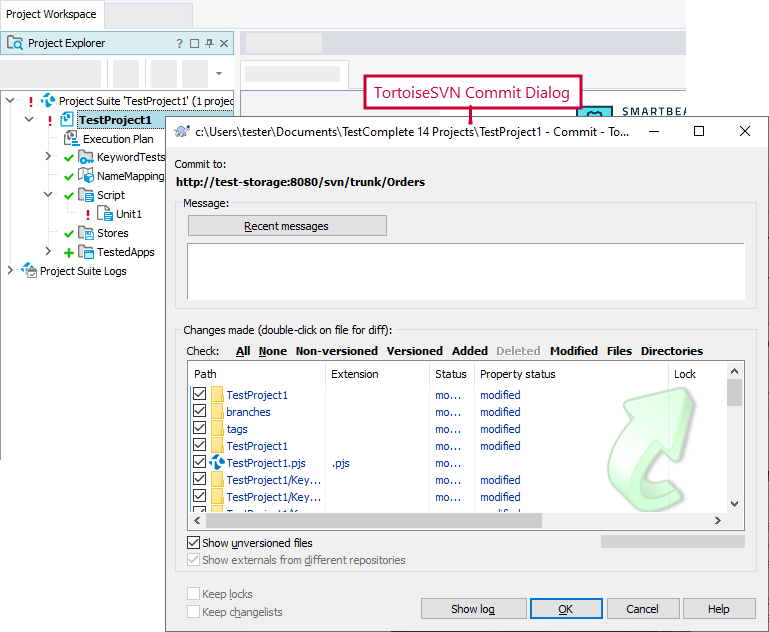
Task: Click inside the commit message text box
Action: (466, 271)
